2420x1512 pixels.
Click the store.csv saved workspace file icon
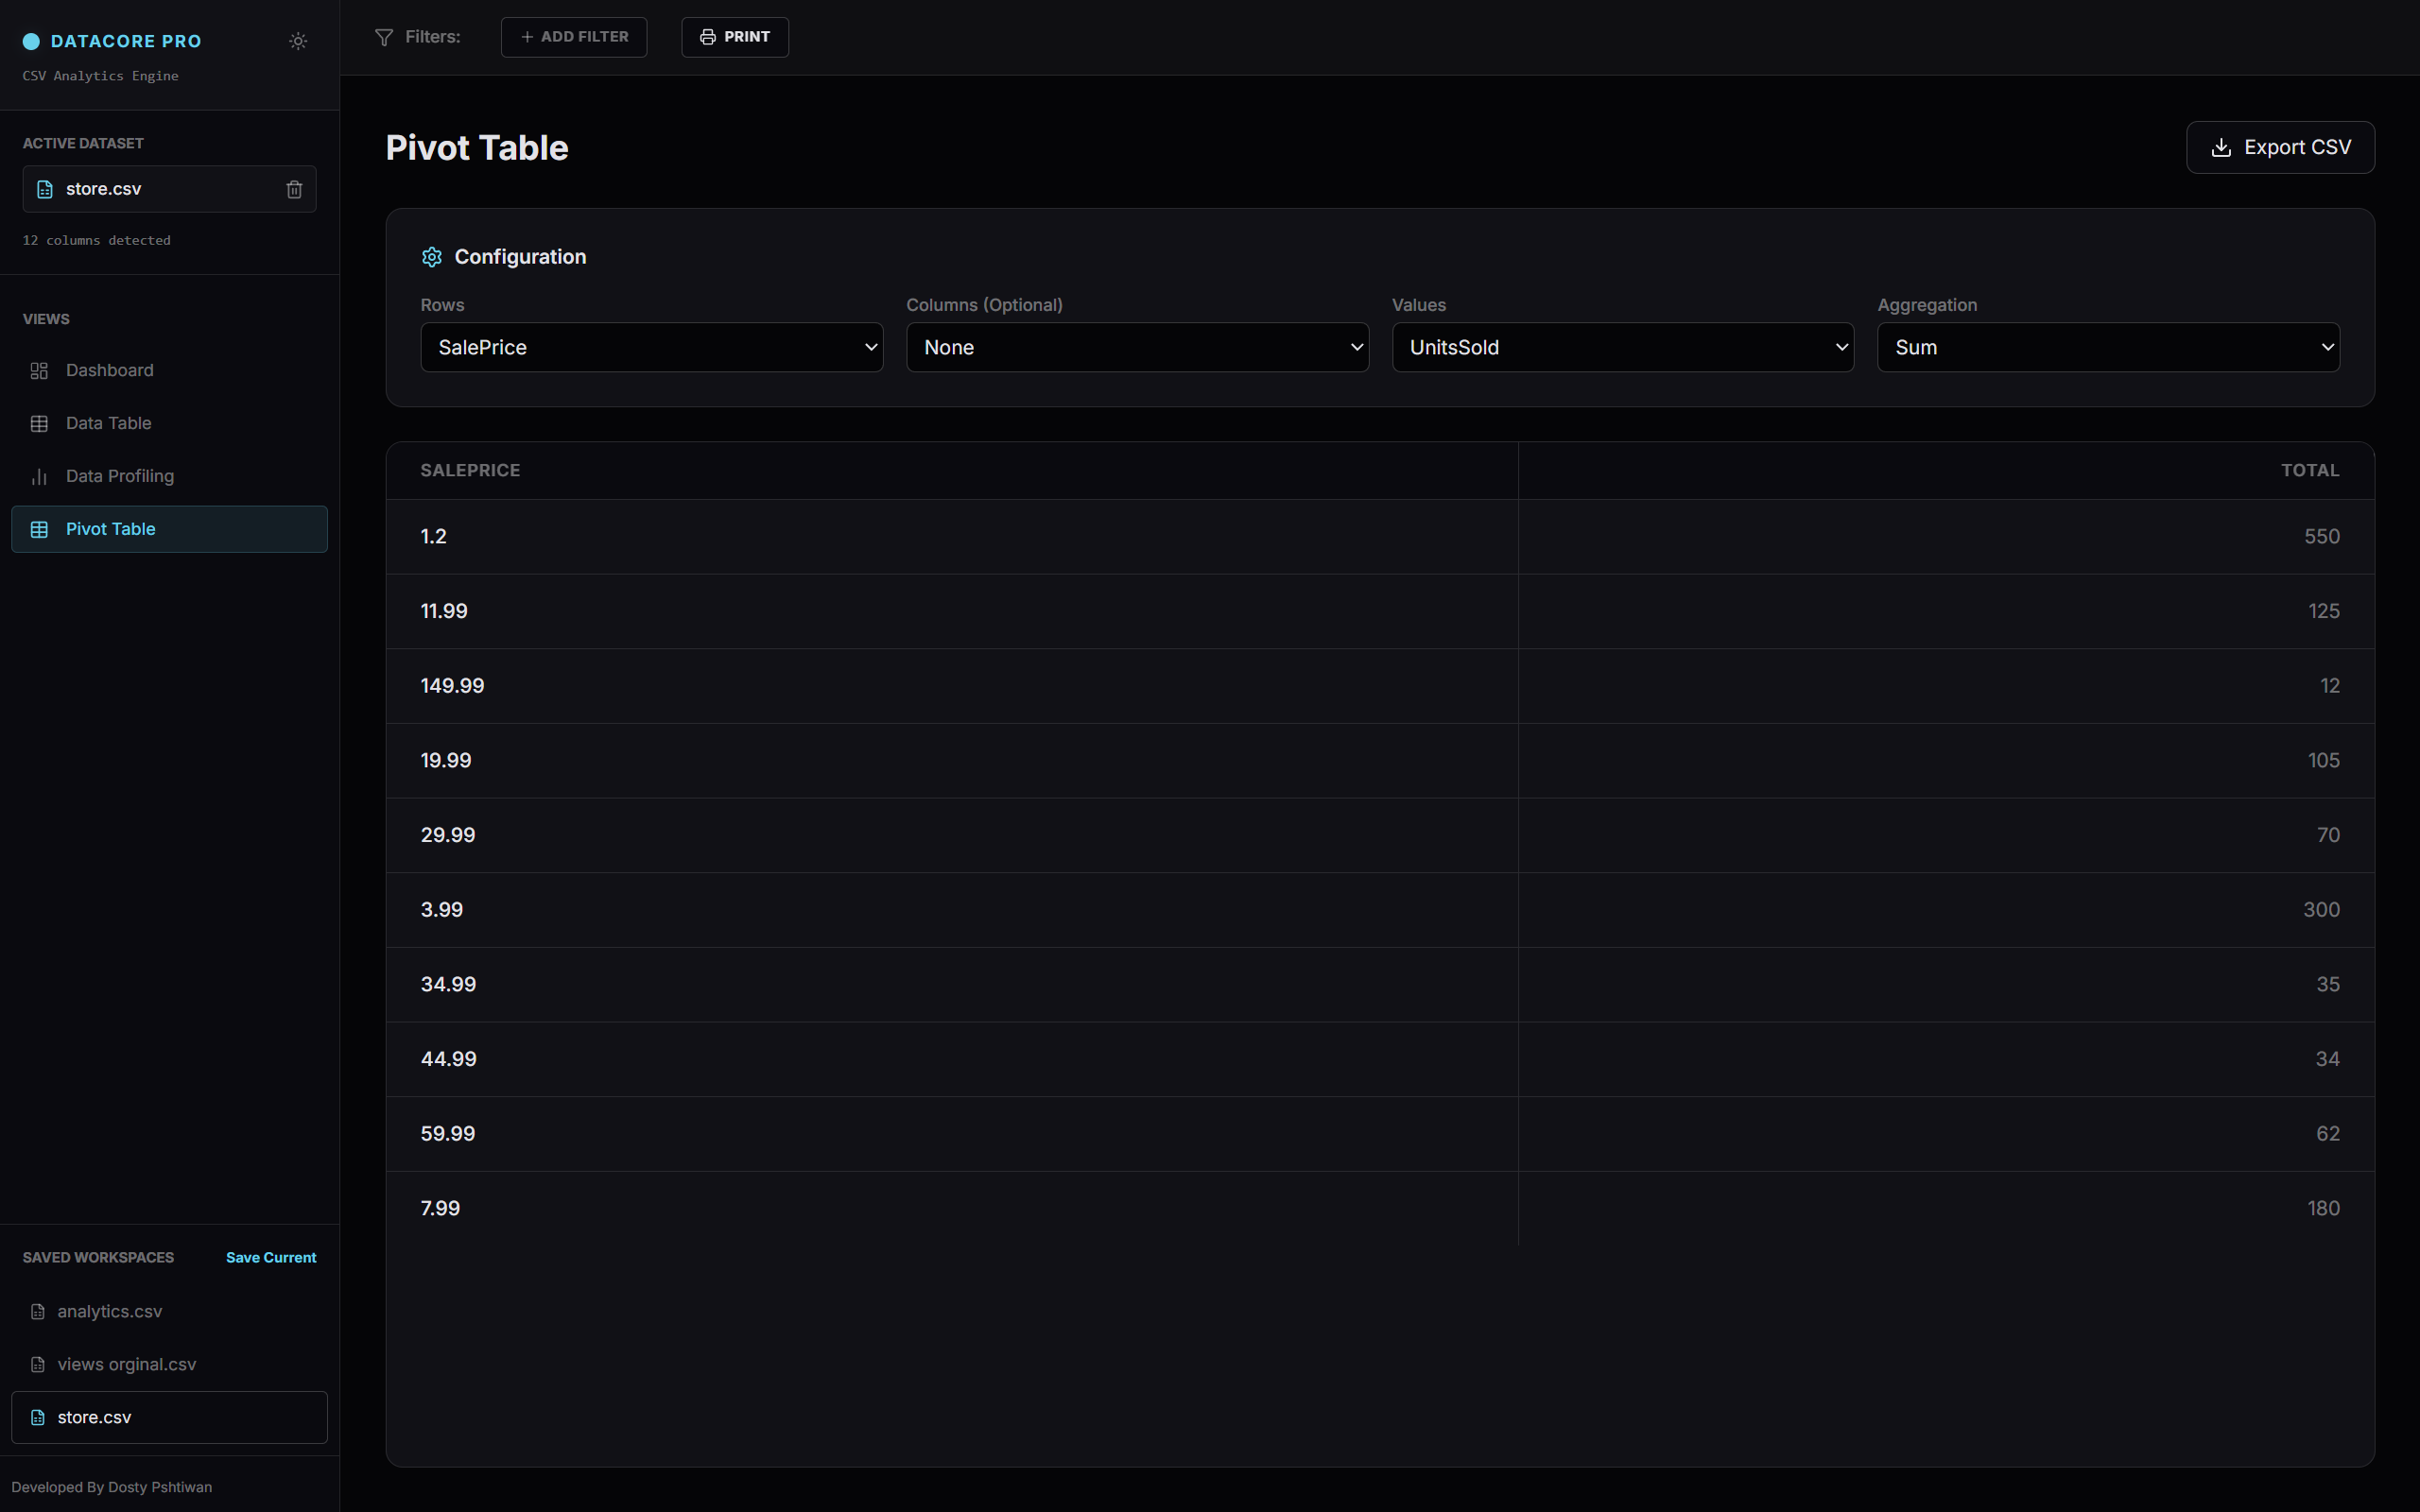(38, 1418)
